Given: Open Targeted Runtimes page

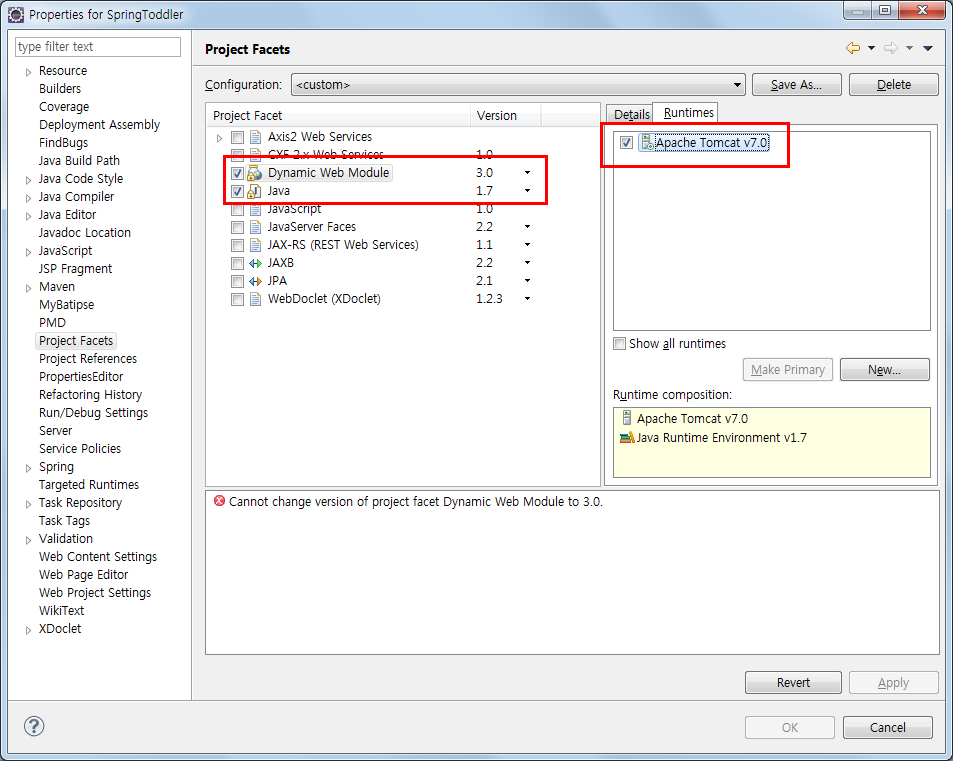Looking at the screenshot, I should [89, 484].
